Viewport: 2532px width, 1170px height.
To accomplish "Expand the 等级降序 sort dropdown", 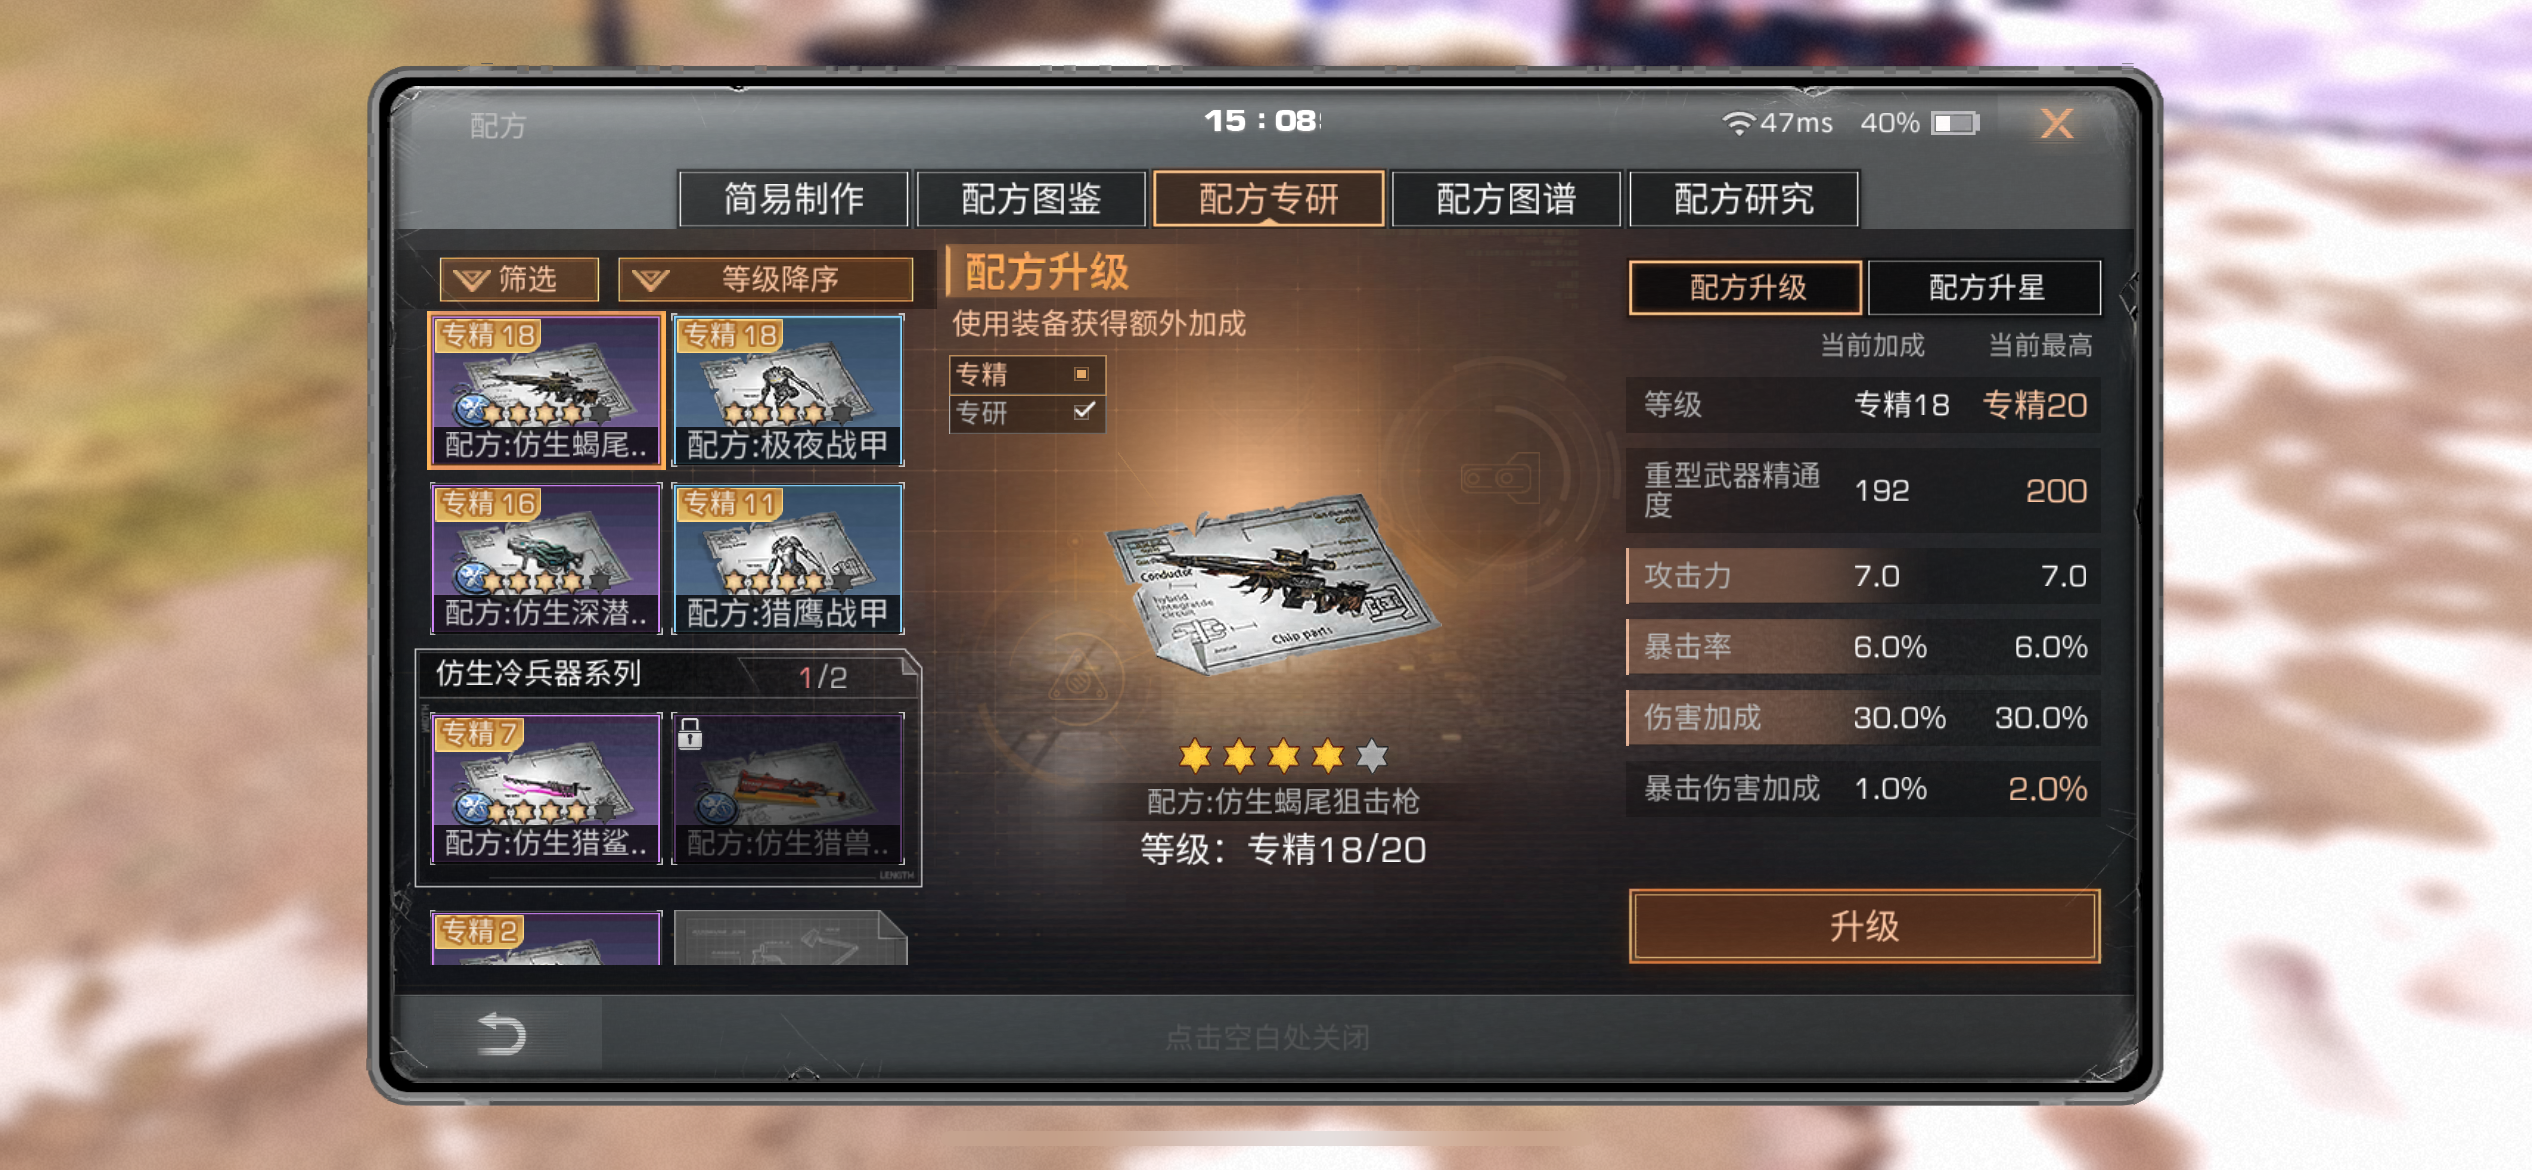I will tap(766, 279).
